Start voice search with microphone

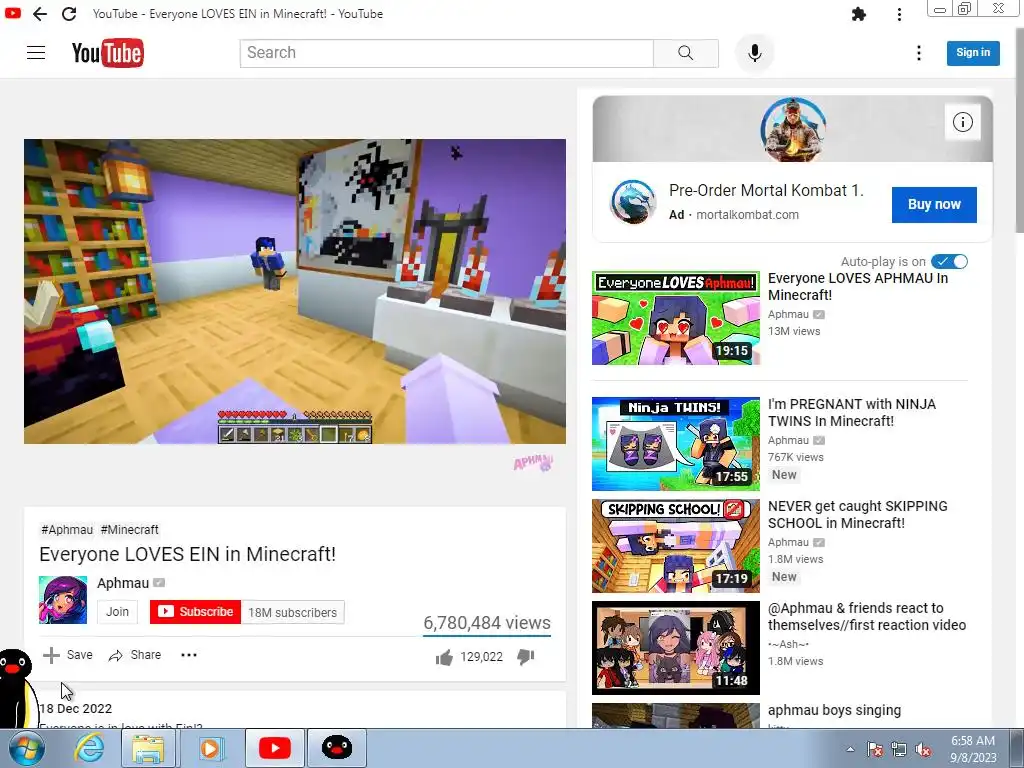[754, 53]
